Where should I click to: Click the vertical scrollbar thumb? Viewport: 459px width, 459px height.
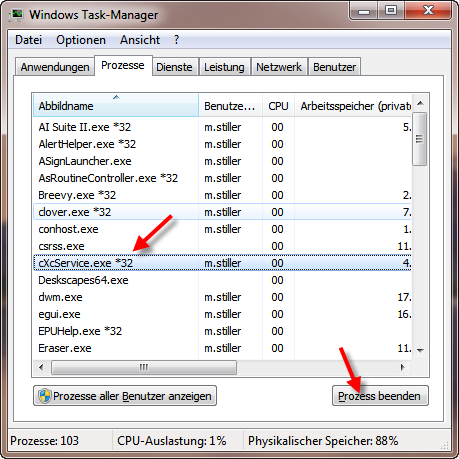420,139
